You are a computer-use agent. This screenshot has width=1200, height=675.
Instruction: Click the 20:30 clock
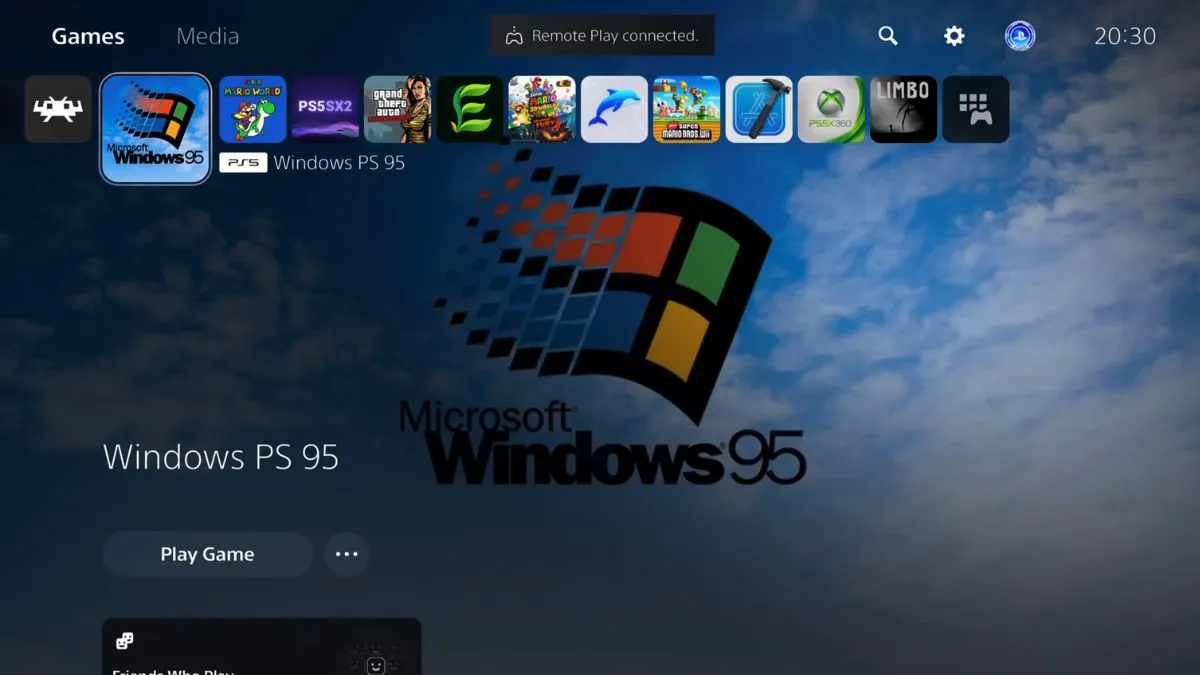(1125, 36)
